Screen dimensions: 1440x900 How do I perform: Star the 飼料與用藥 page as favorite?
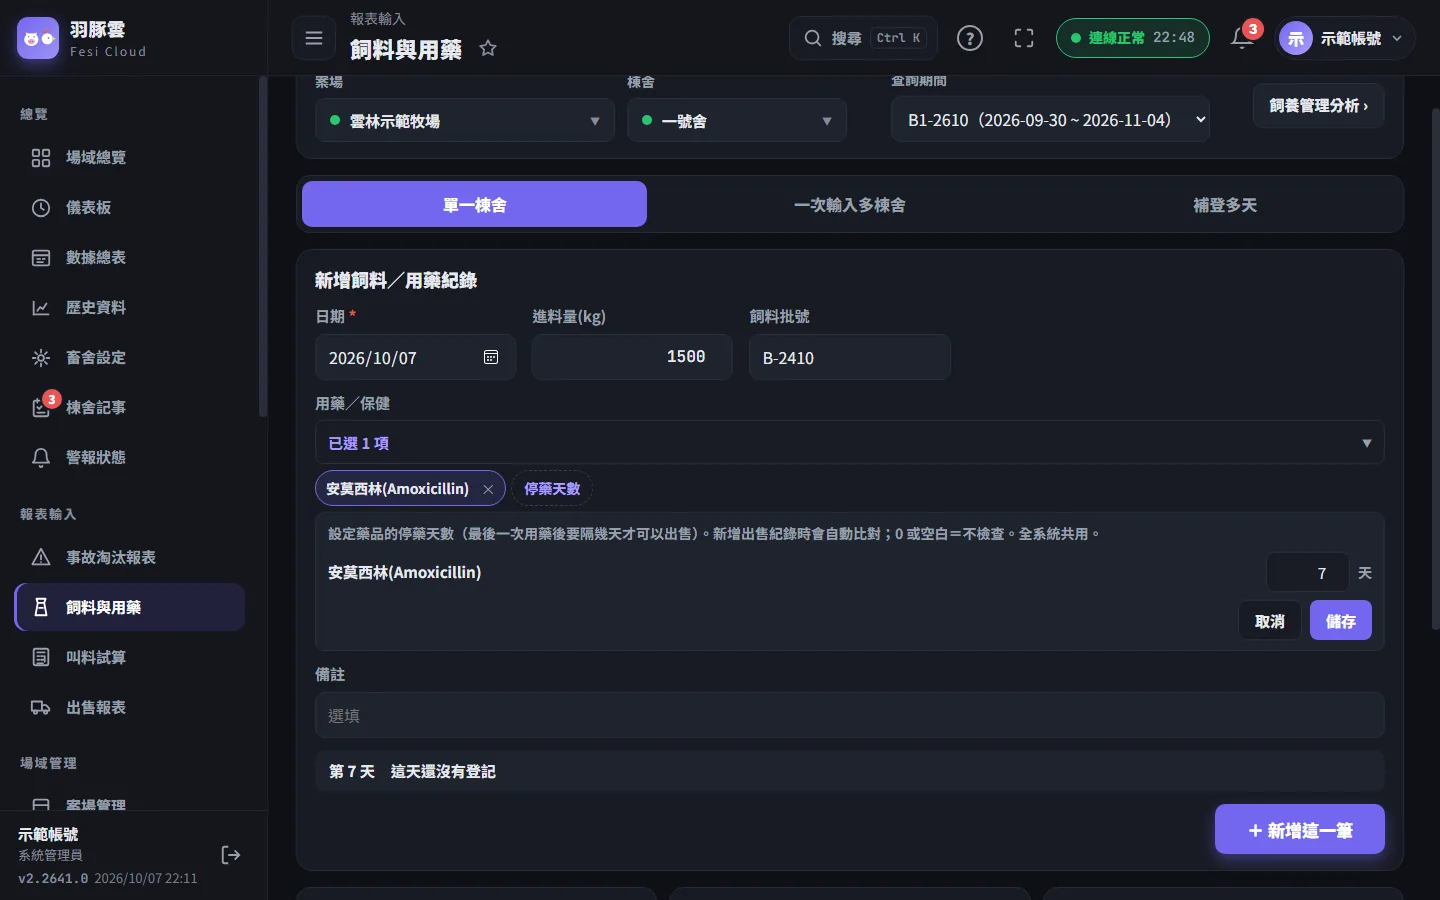tap(488, 48)
